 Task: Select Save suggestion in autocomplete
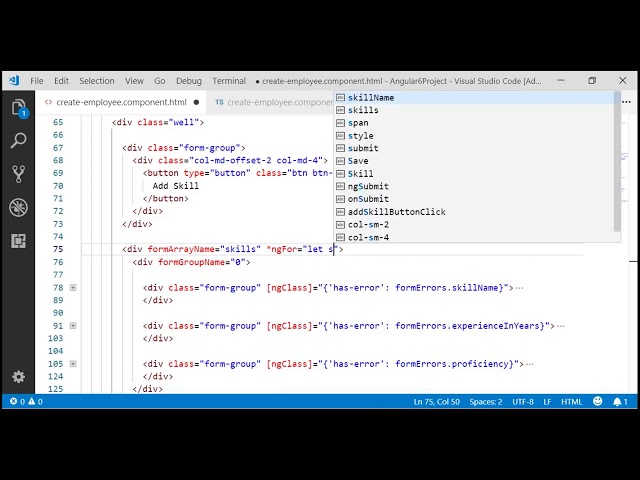[474, 161]
